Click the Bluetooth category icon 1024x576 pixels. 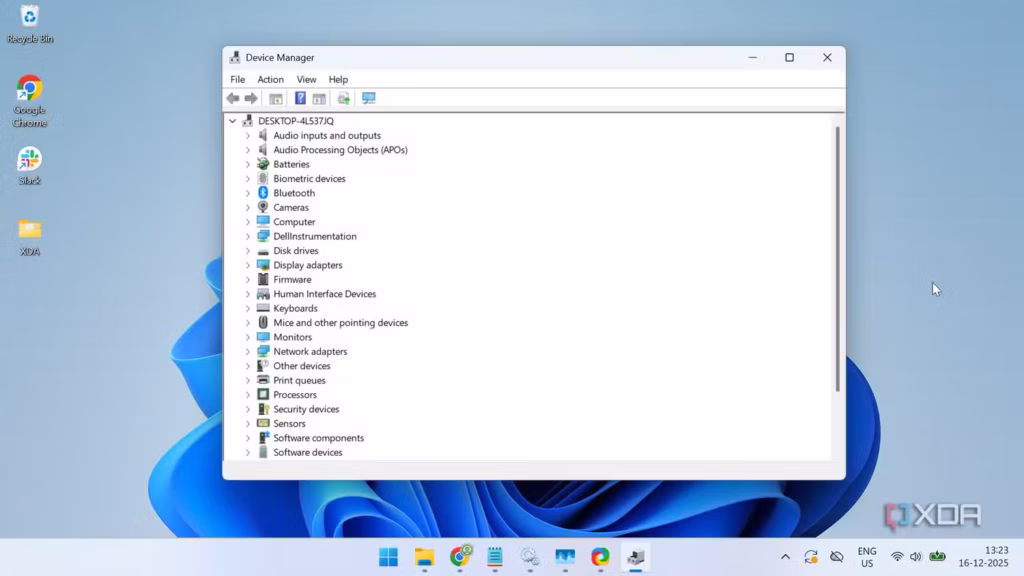263,193
